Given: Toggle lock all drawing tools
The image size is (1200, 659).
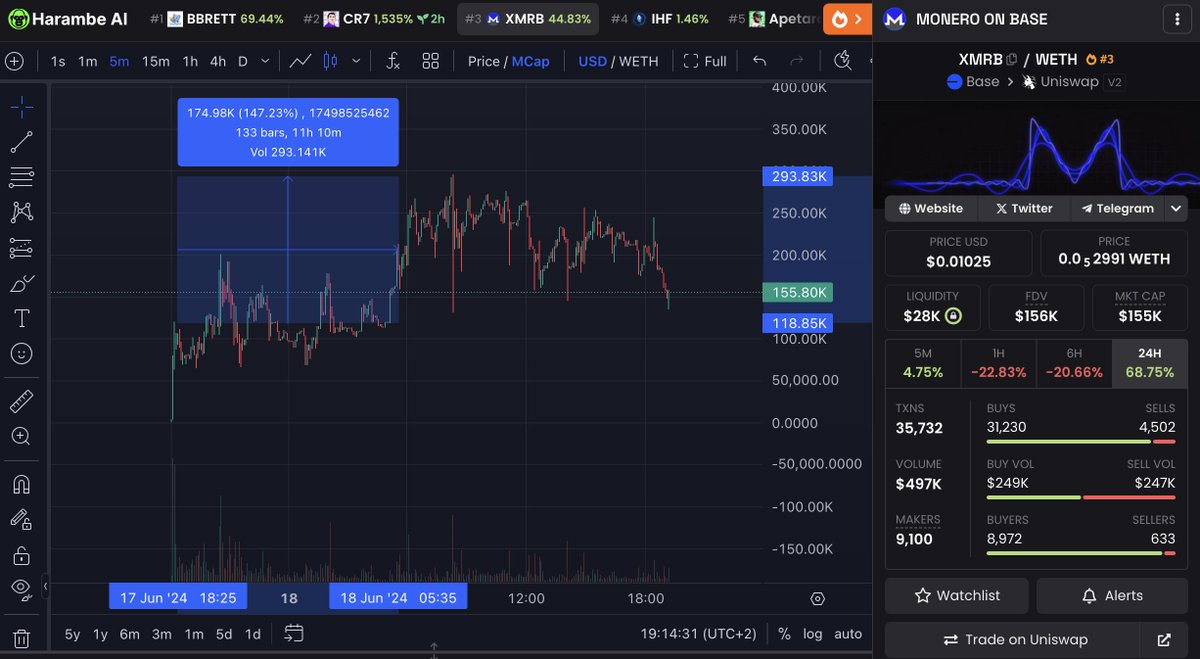Looking at the screenshot, I should click(x=21, y=555).
